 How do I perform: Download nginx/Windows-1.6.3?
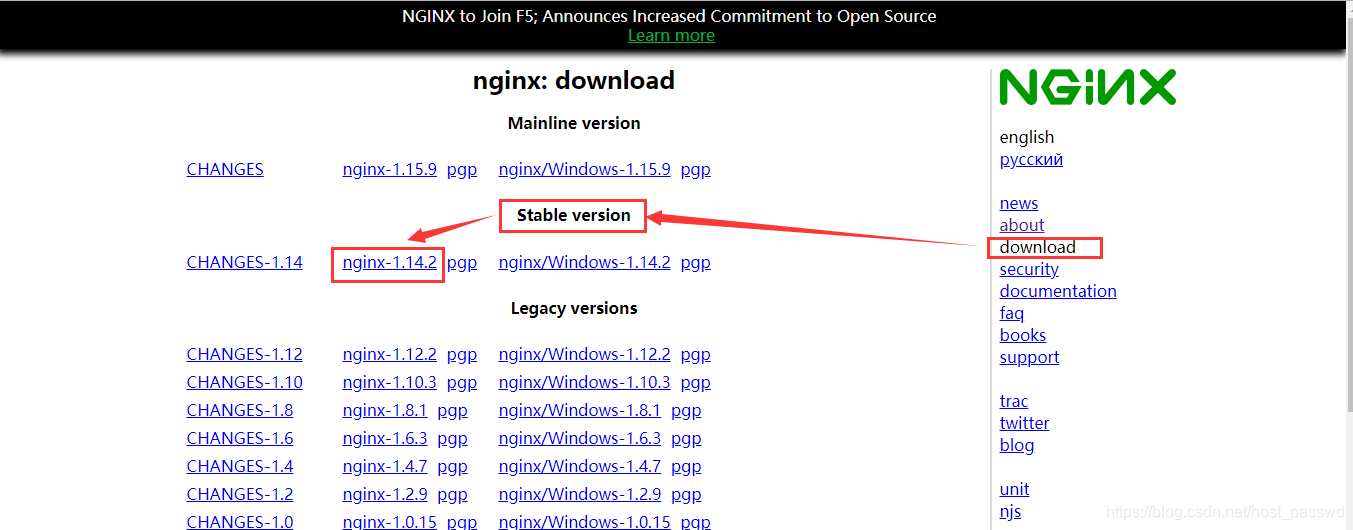(x=580, y=438)
